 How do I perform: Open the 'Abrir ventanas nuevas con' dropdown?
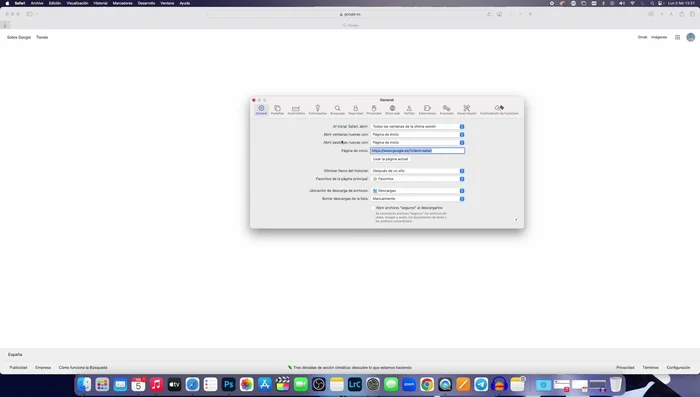pos(418,134)
